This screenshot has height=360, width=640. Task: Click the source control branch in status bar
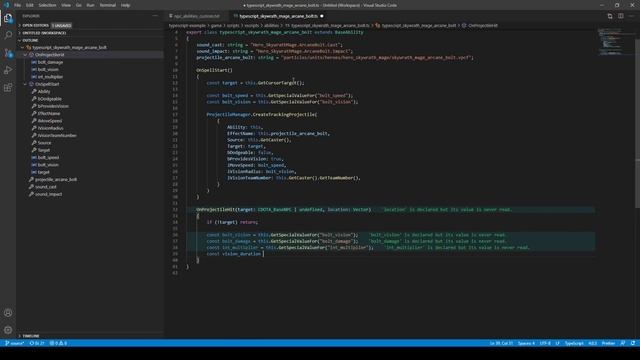click(14, 343)
